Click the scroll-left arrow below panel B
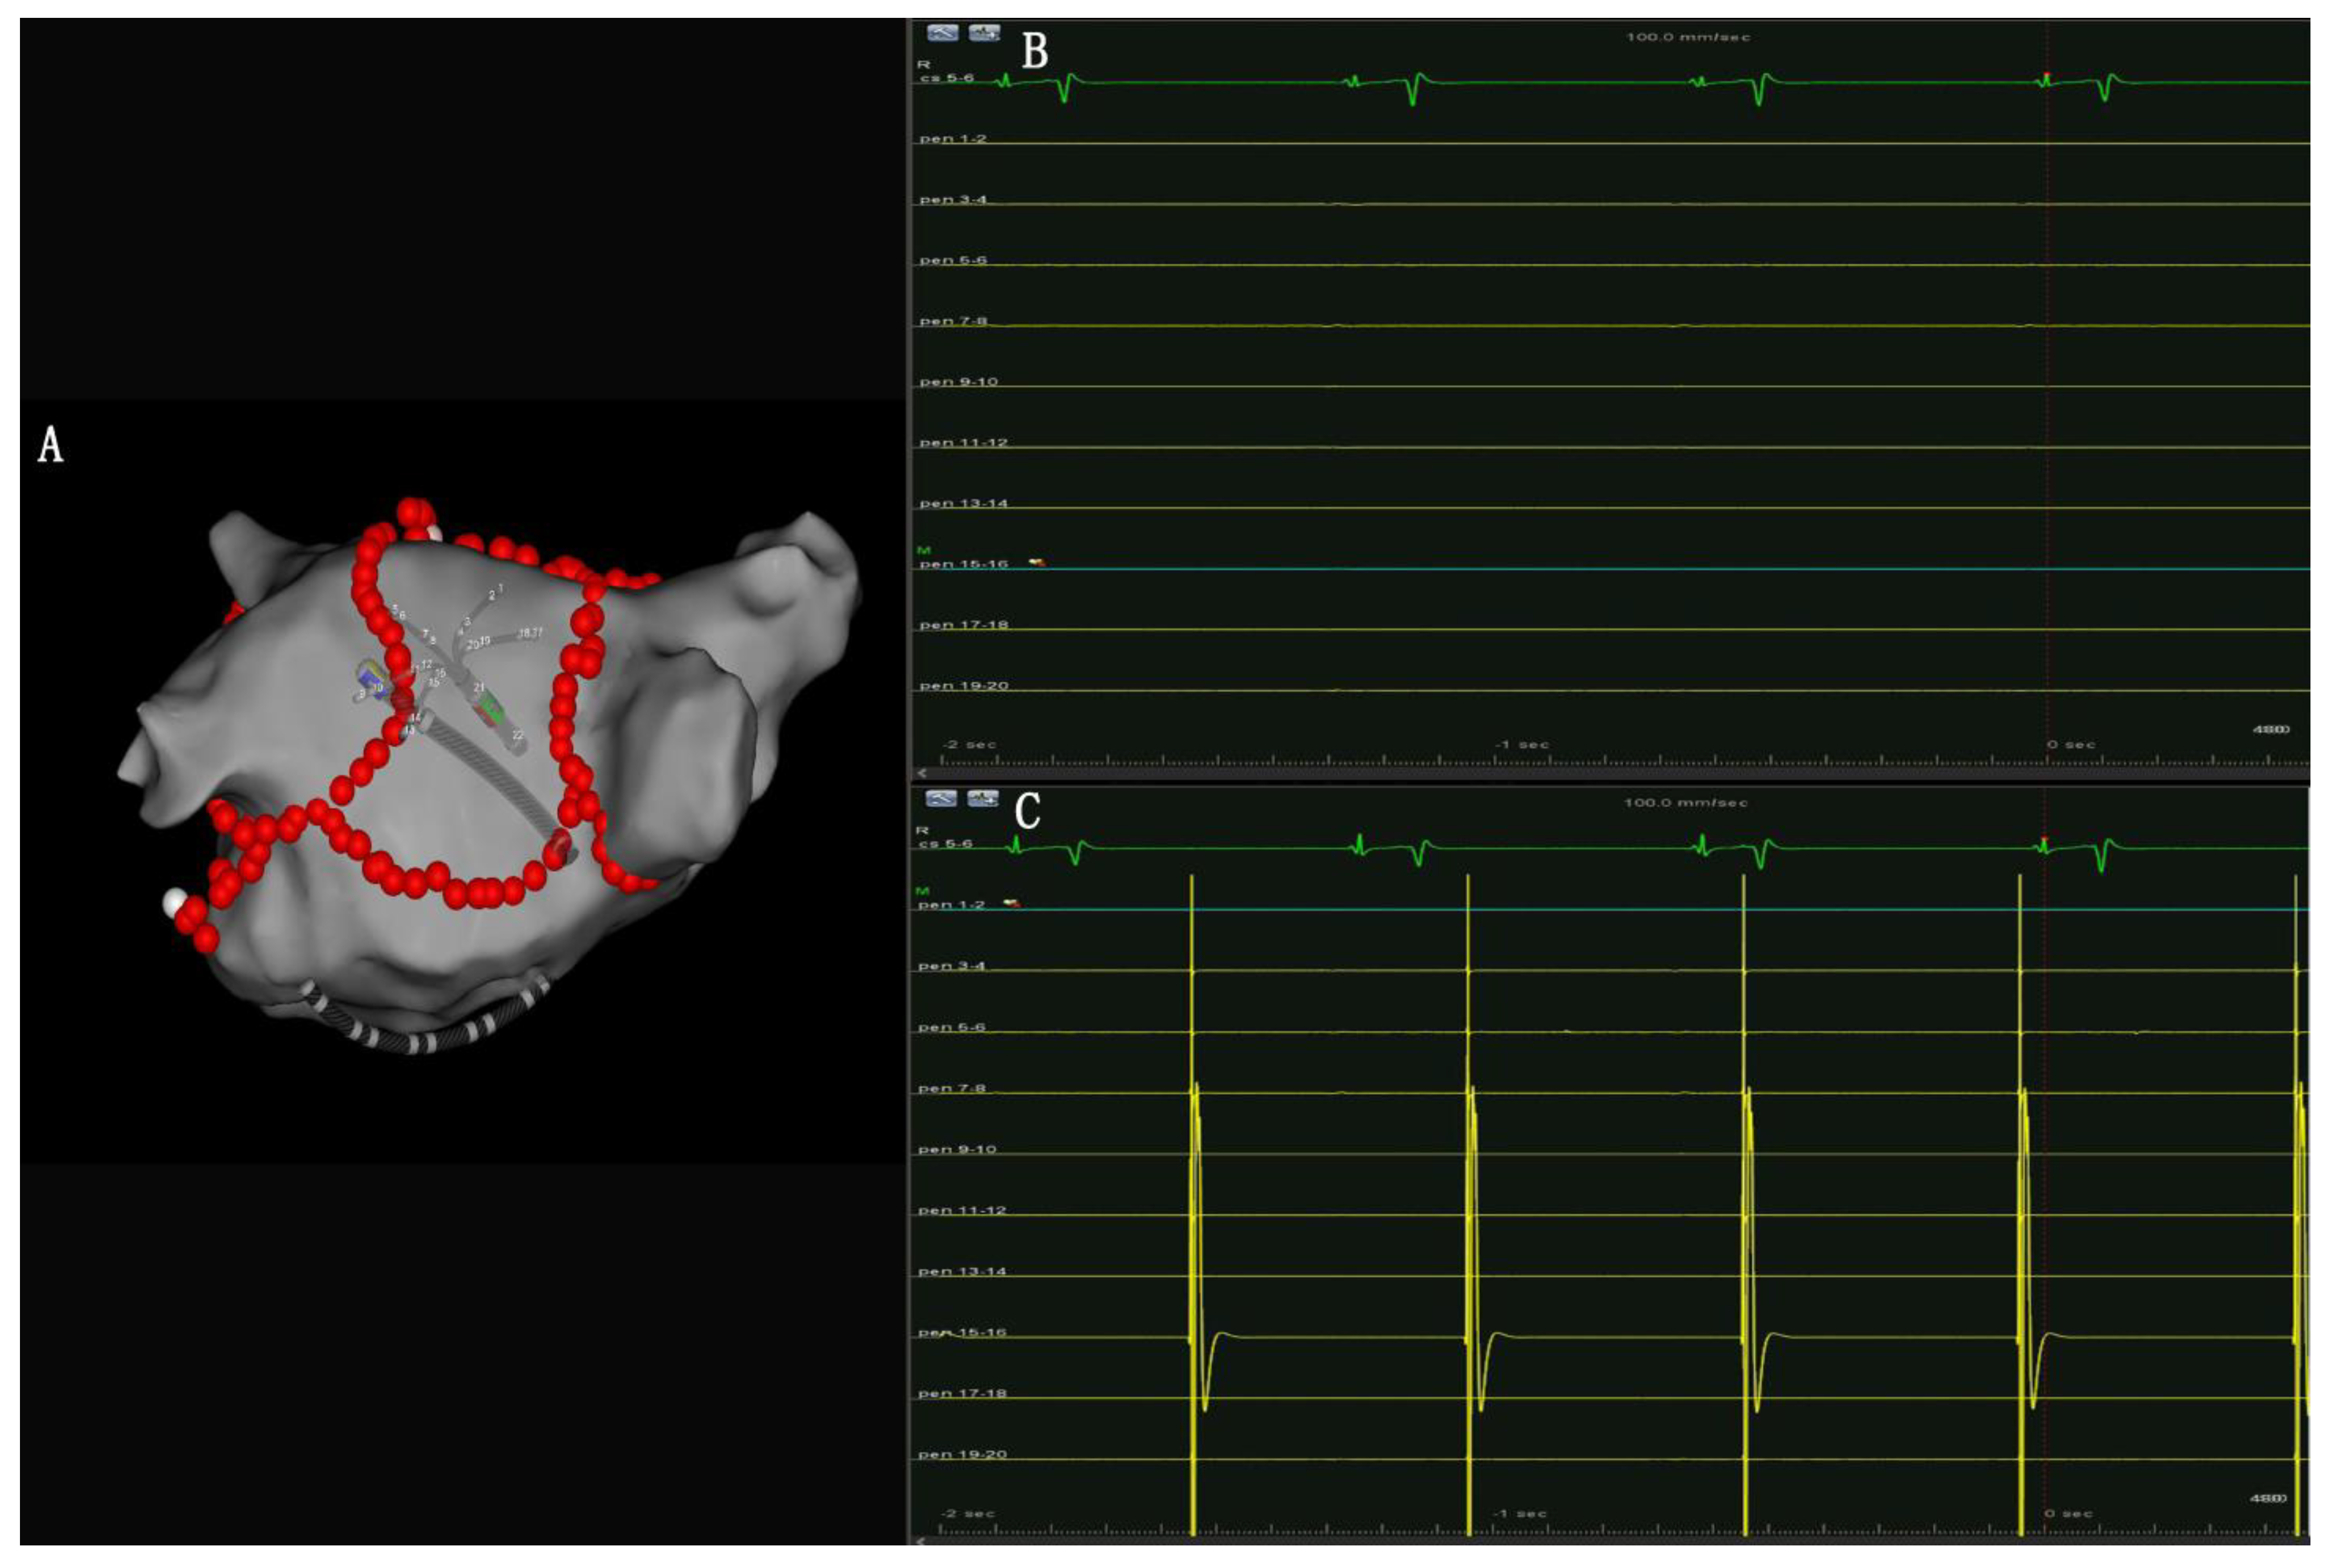The image size is (2332, 1568). point(921,773)
